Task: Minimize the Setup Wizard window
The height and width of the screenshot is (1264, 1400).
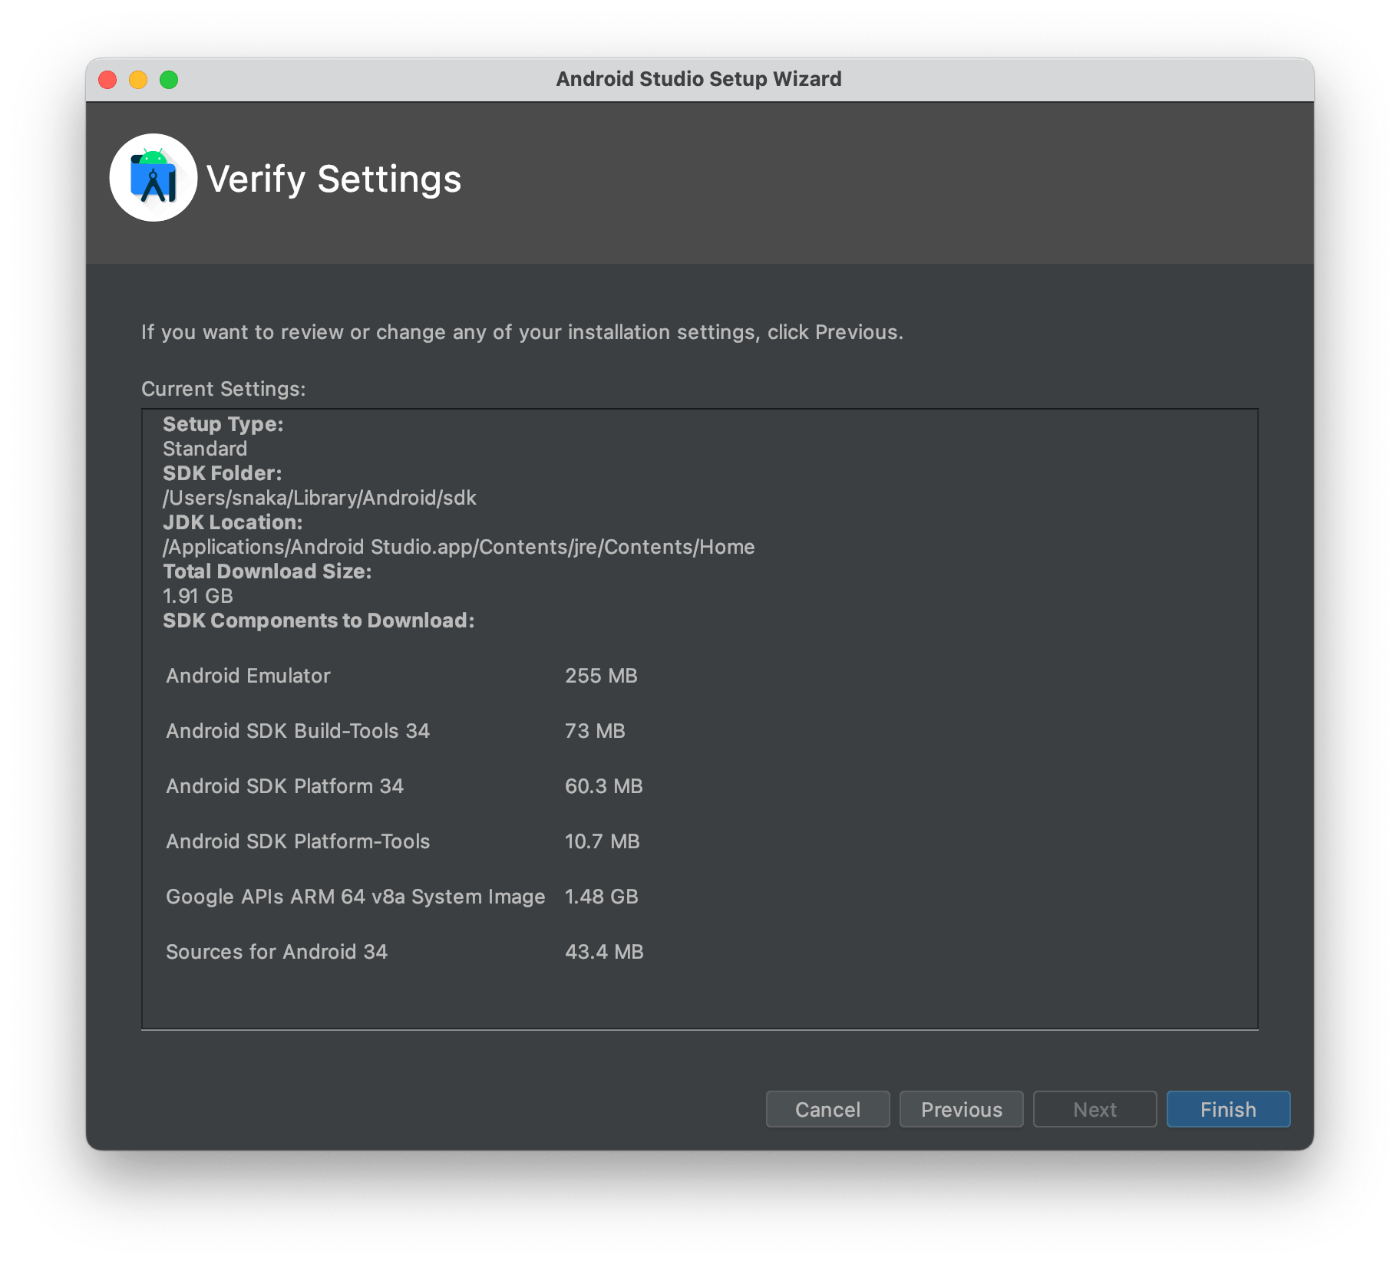Action: (x=138, y=80)
